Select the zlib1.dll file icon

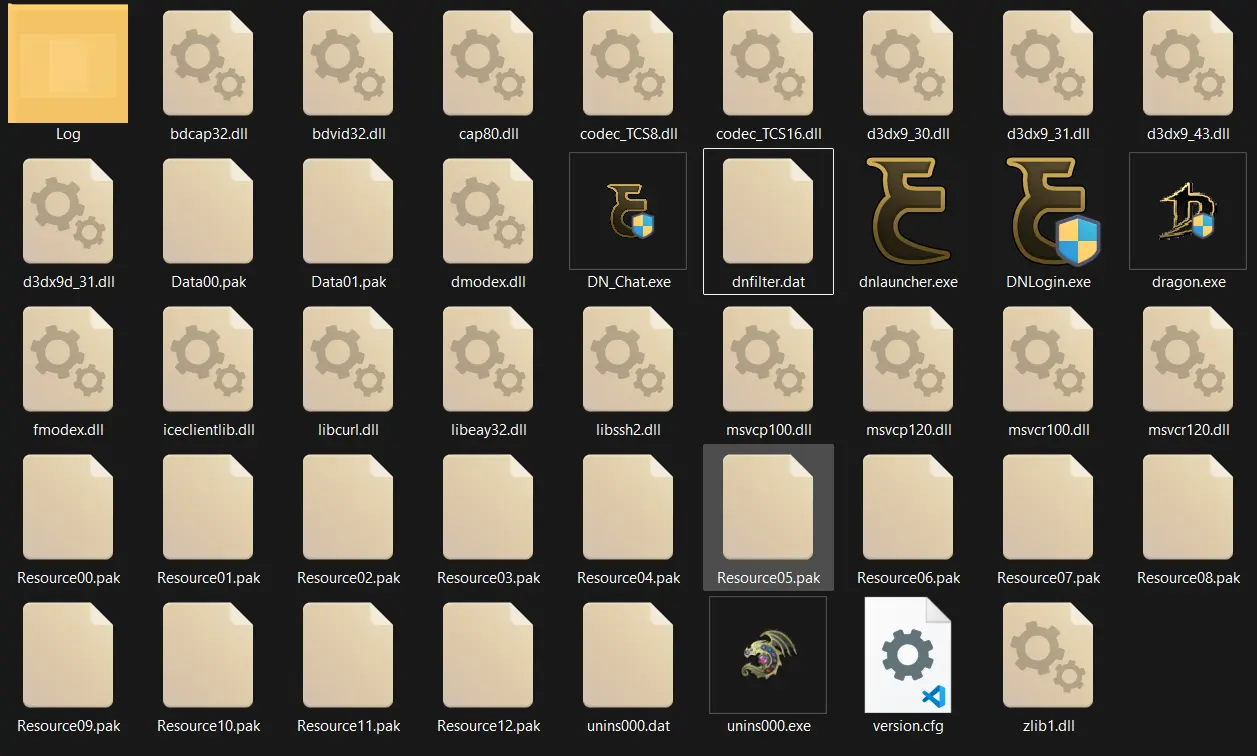[1048, 656]
